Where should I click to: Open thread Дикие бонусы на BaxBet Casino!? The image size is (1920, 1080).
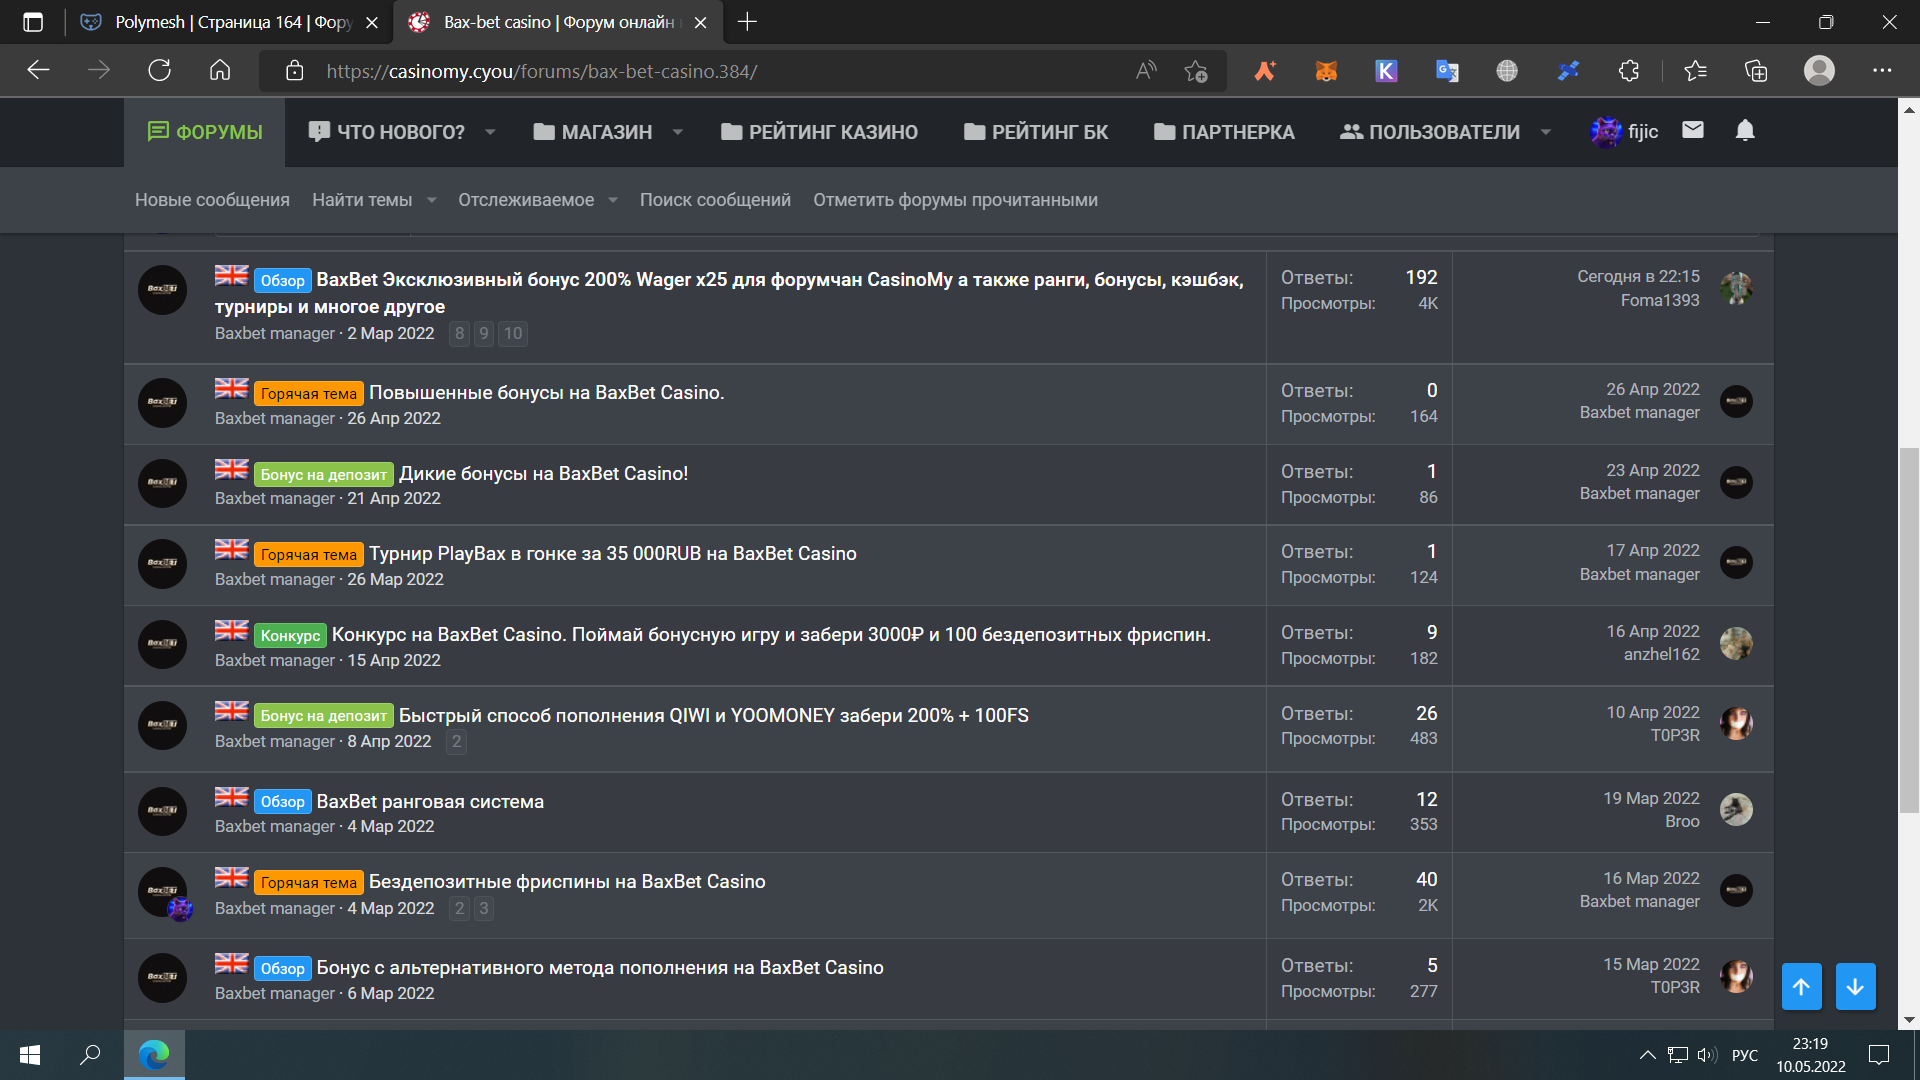coord(543,474)
